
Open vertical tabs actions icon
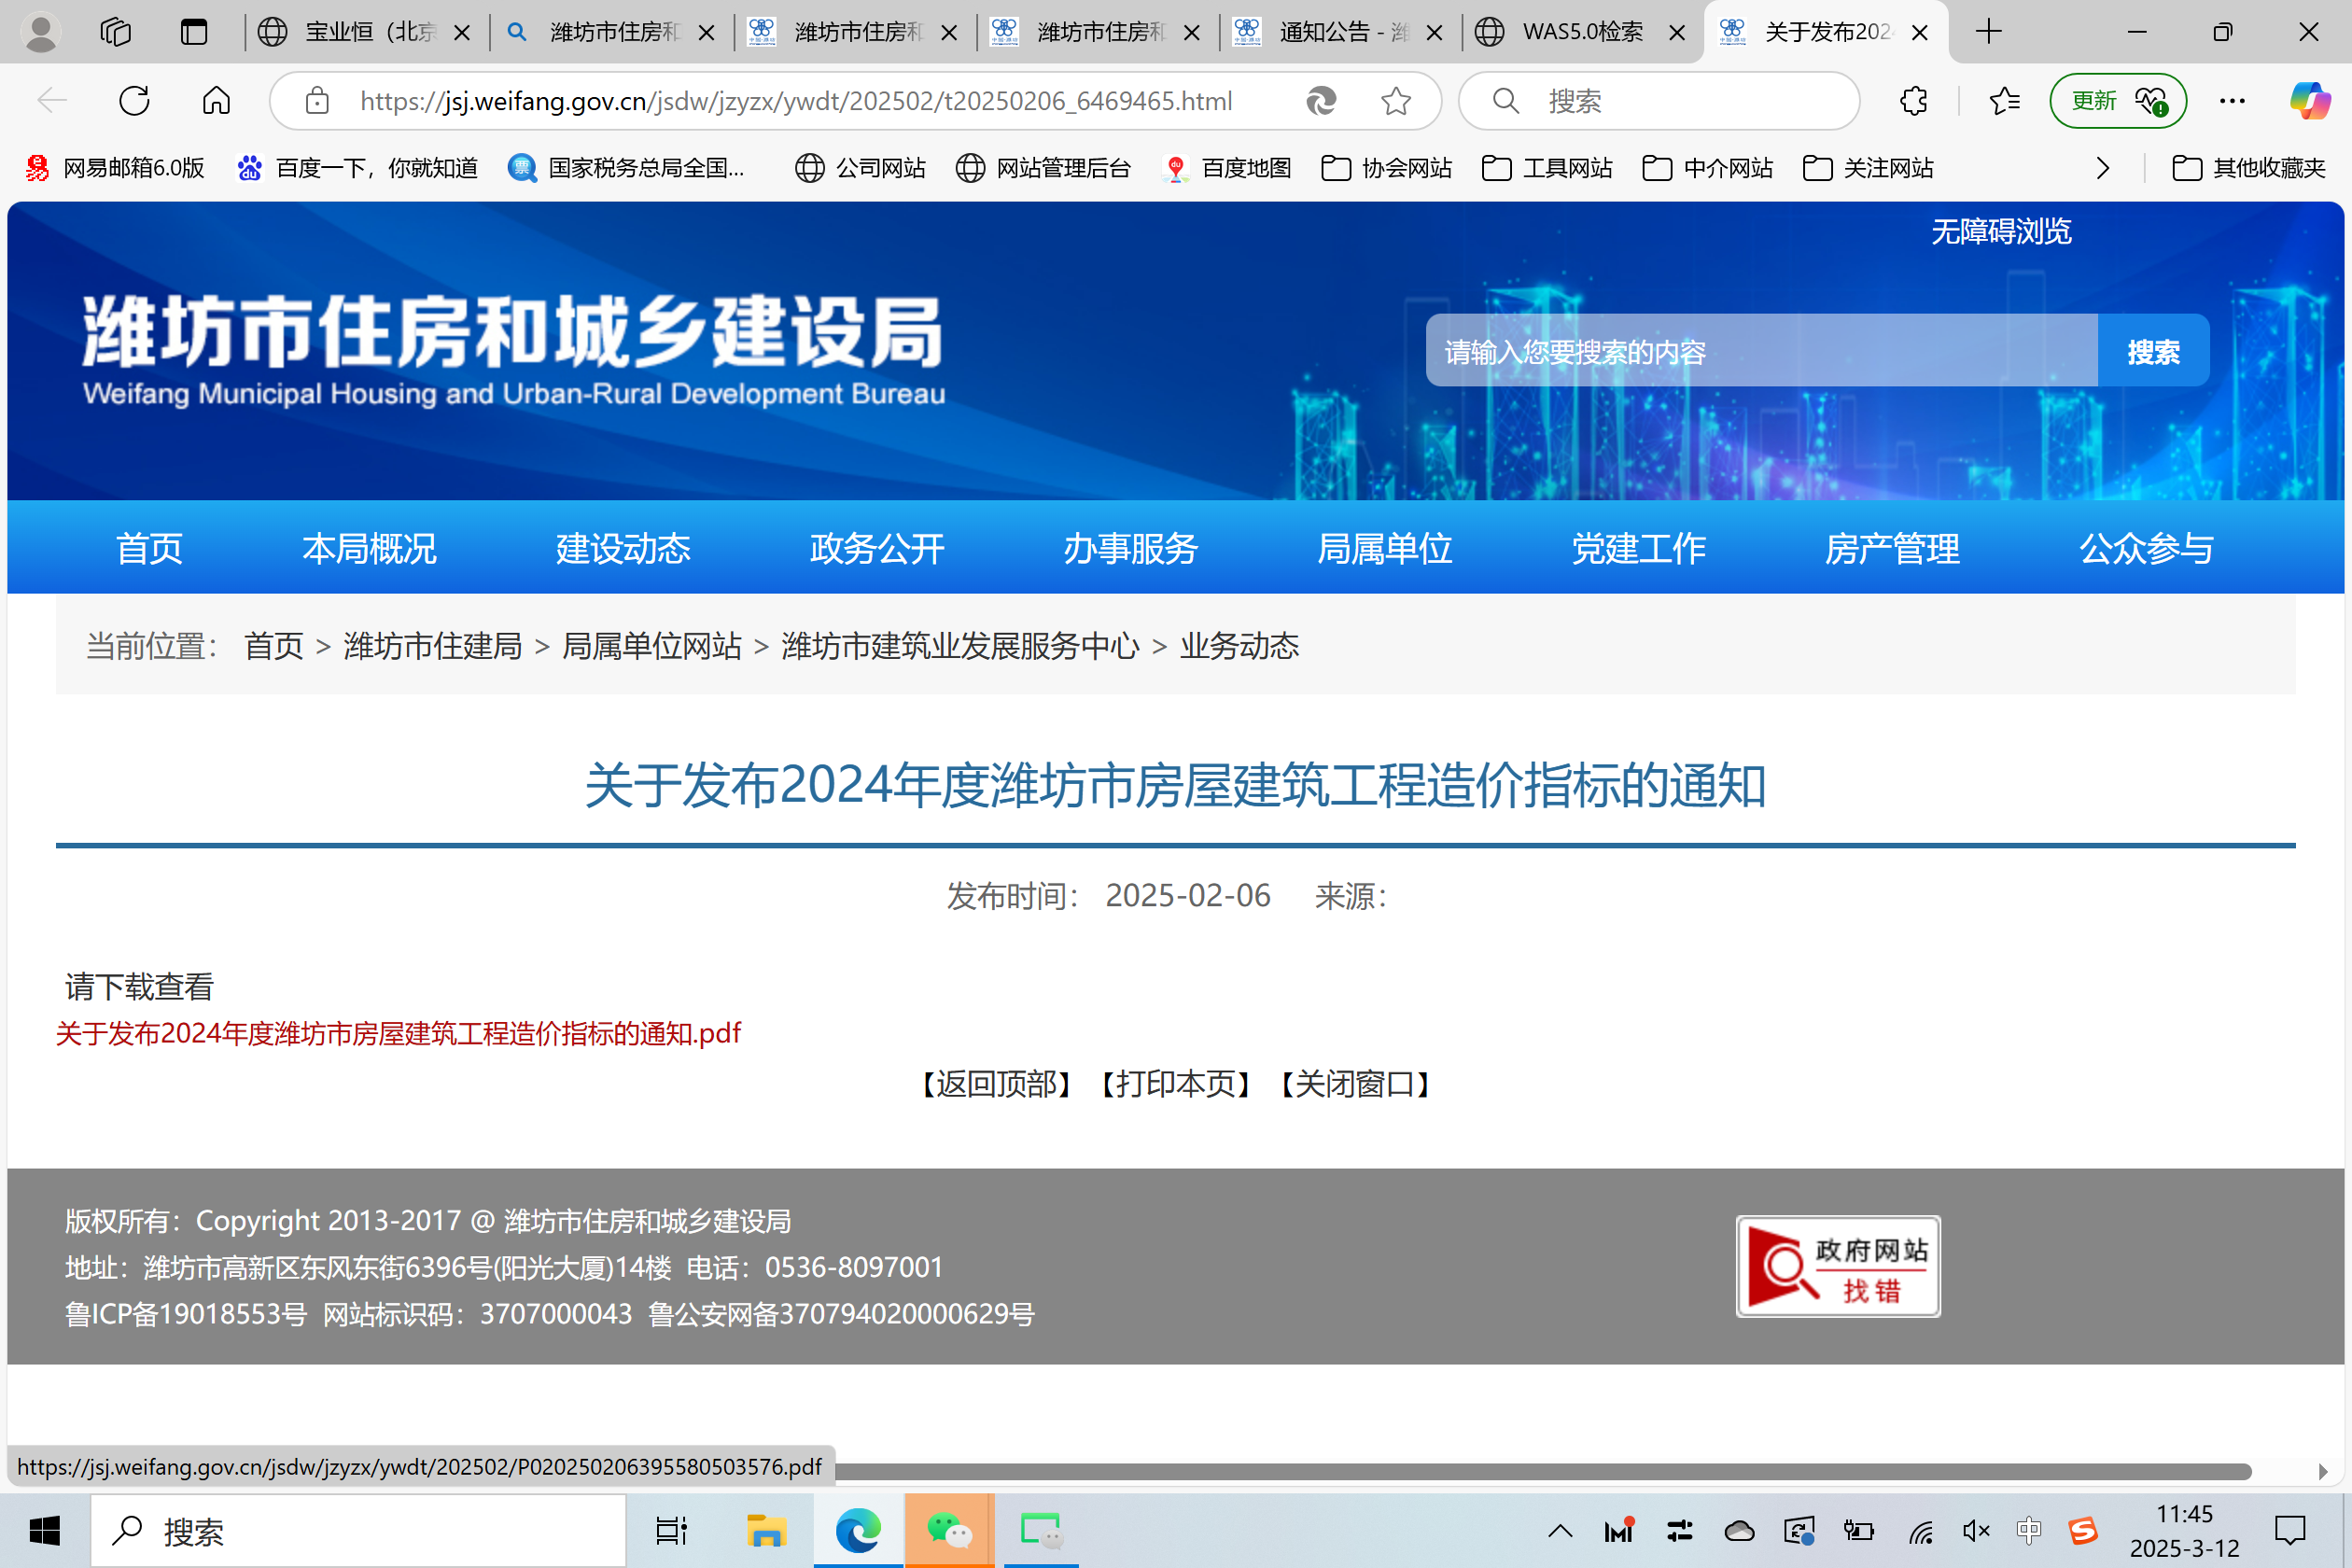click(193, 32)
